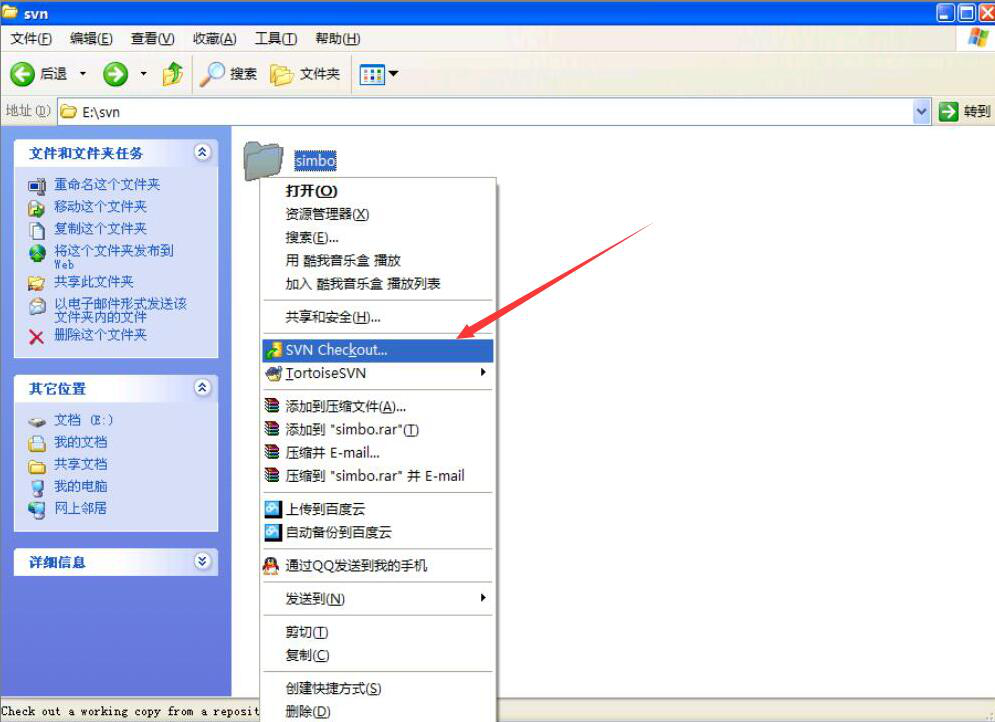Click the 转到 Go button

pos(964,112)
